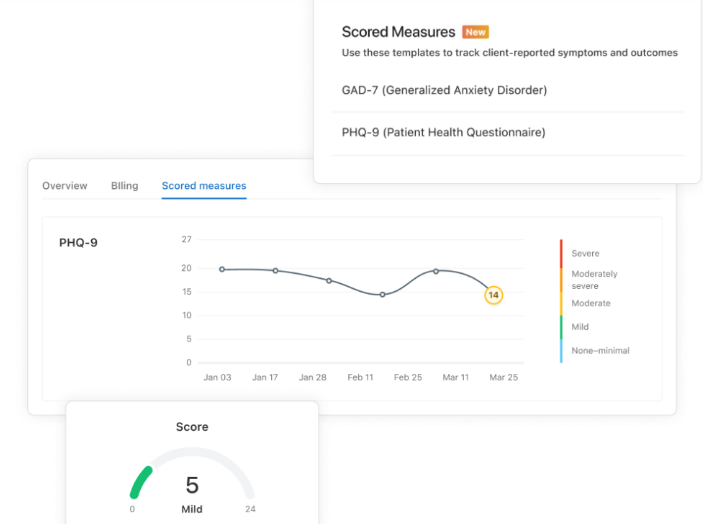Click the green Mild legend color segment
The image size is (703, 524).
pyautogui.click(x=561, y=327)
